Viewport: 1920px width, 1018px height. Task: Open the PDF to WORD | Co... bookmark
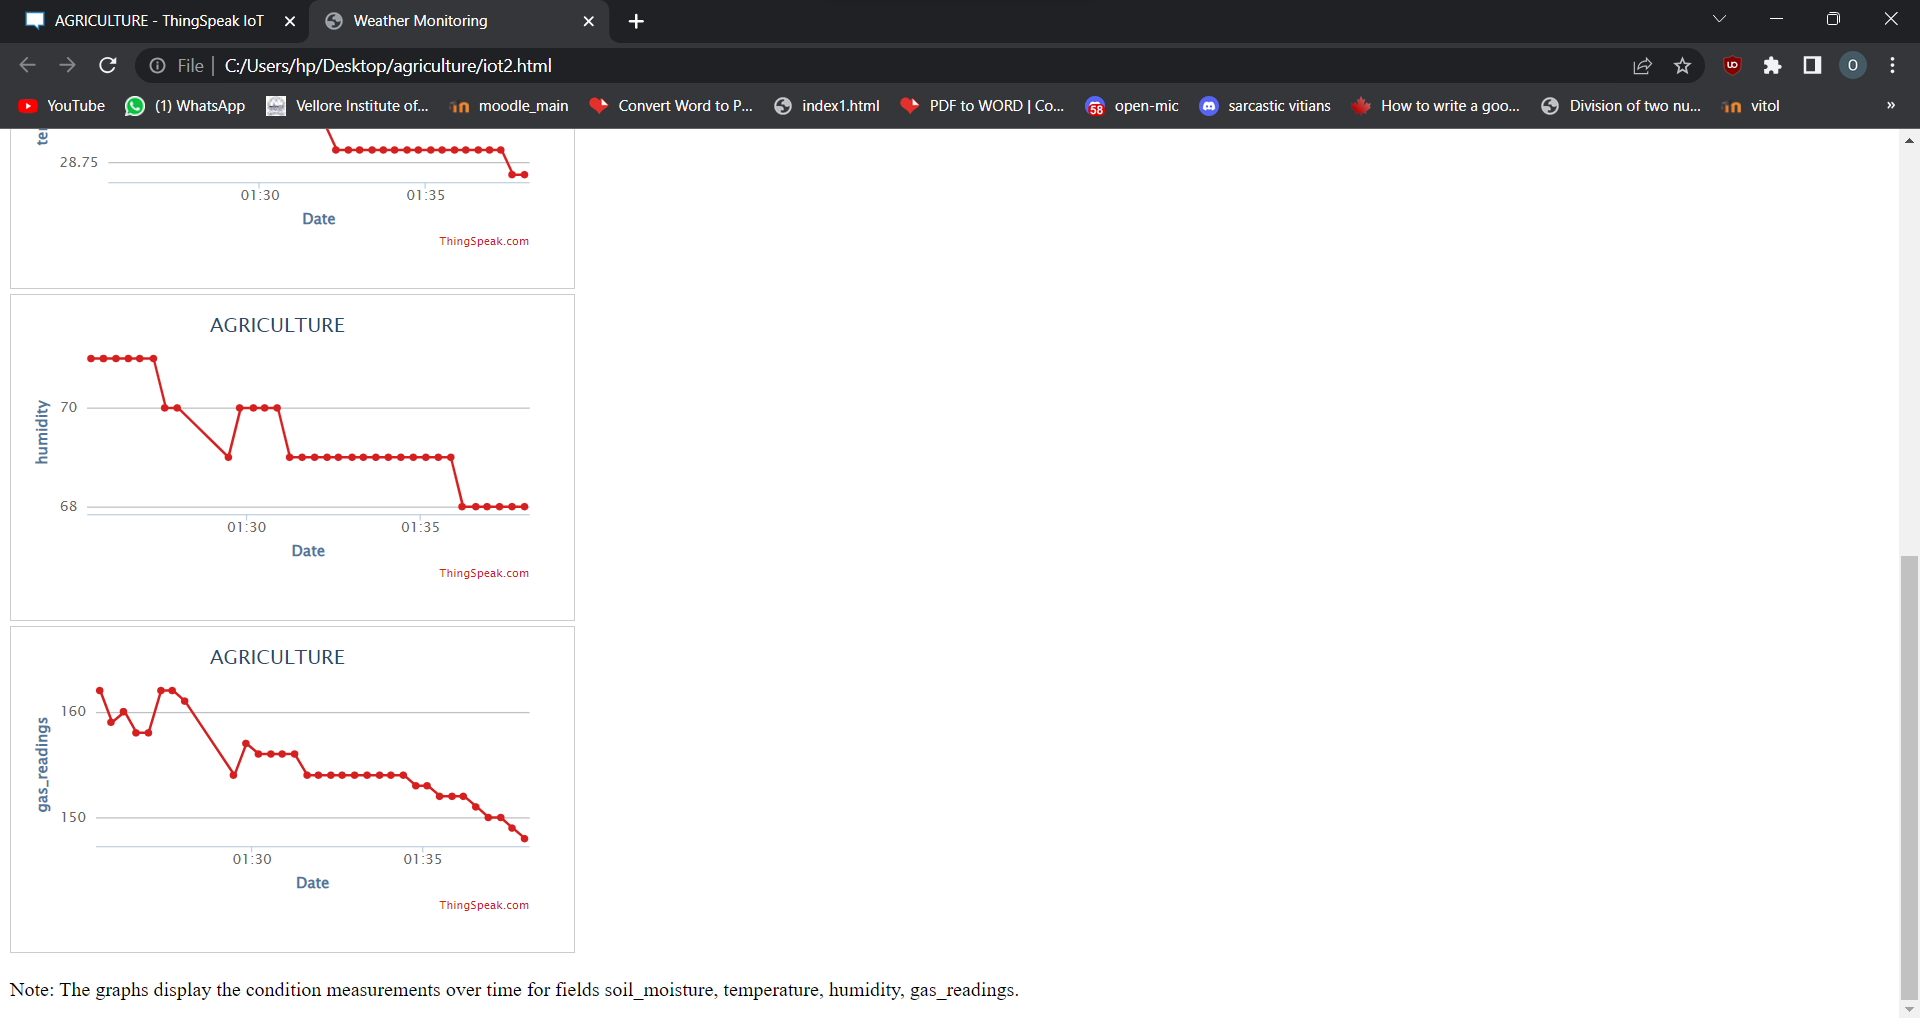tap(982, 106)
